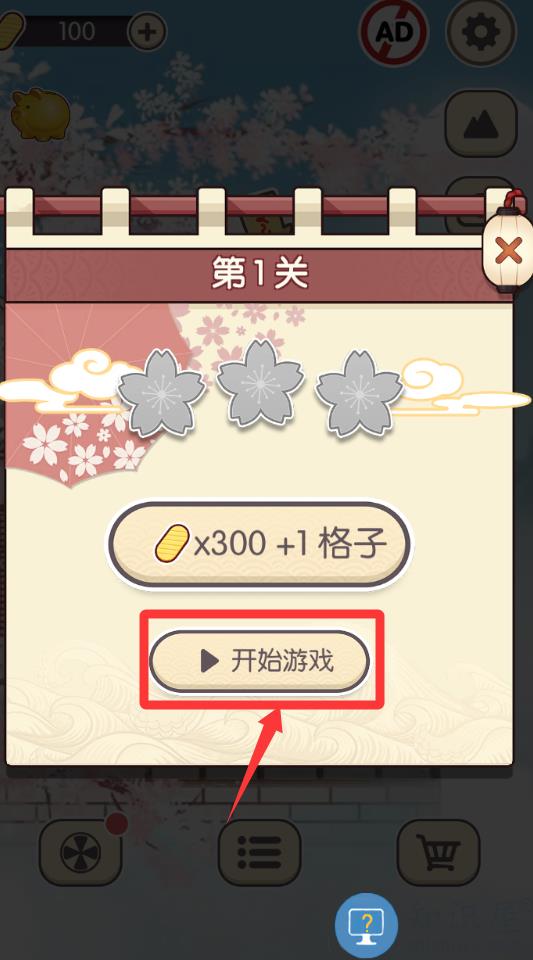Open the golden piggy bank

[40, 114]
